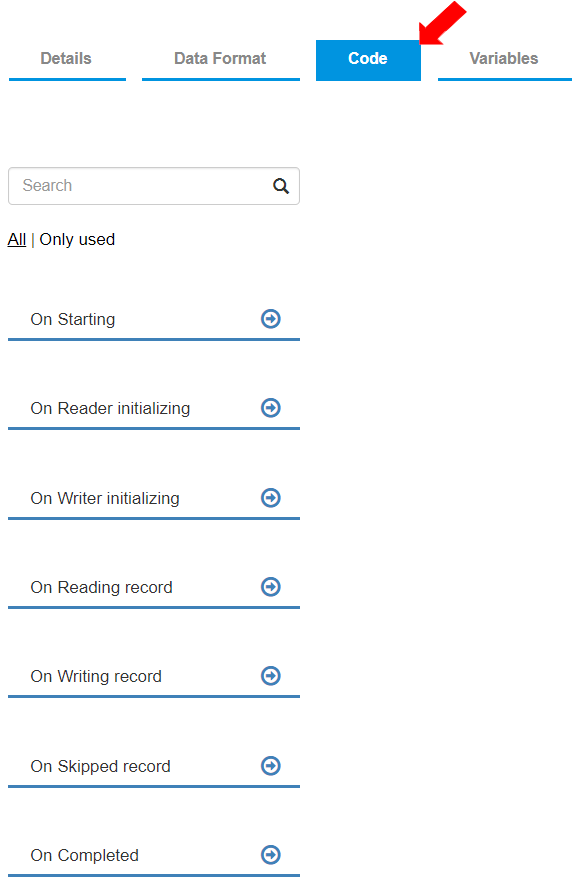The width and height of the screenshot is (581, 881).
Task: Open the Data Format tab
Action: click(x=220, y=60)
